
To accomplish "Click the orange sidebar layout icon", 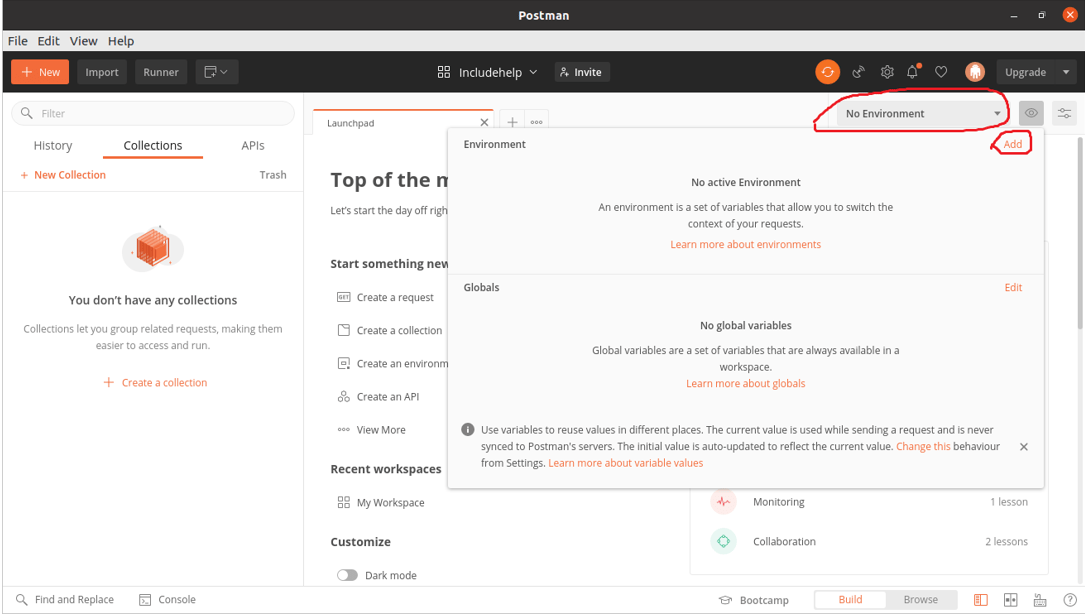I will pos(980,600).
